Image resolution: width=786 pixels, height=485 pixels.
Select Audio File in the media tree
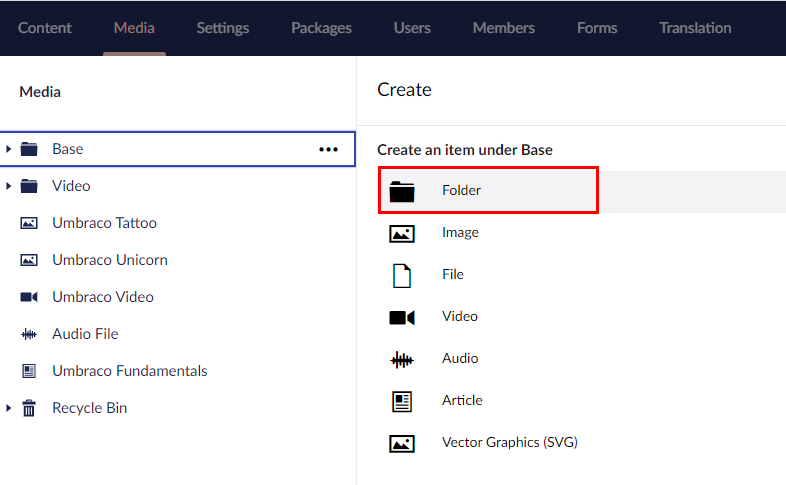point(85,334)
